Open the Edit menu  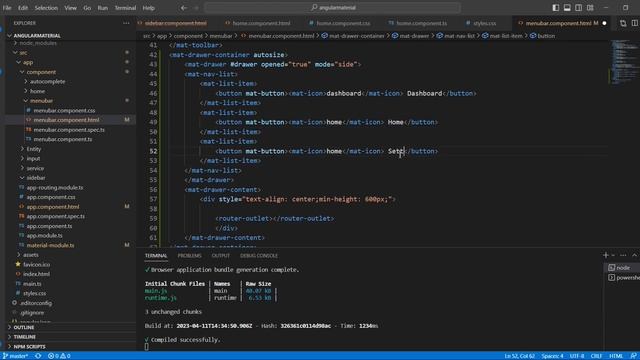[x=23, y=8]
